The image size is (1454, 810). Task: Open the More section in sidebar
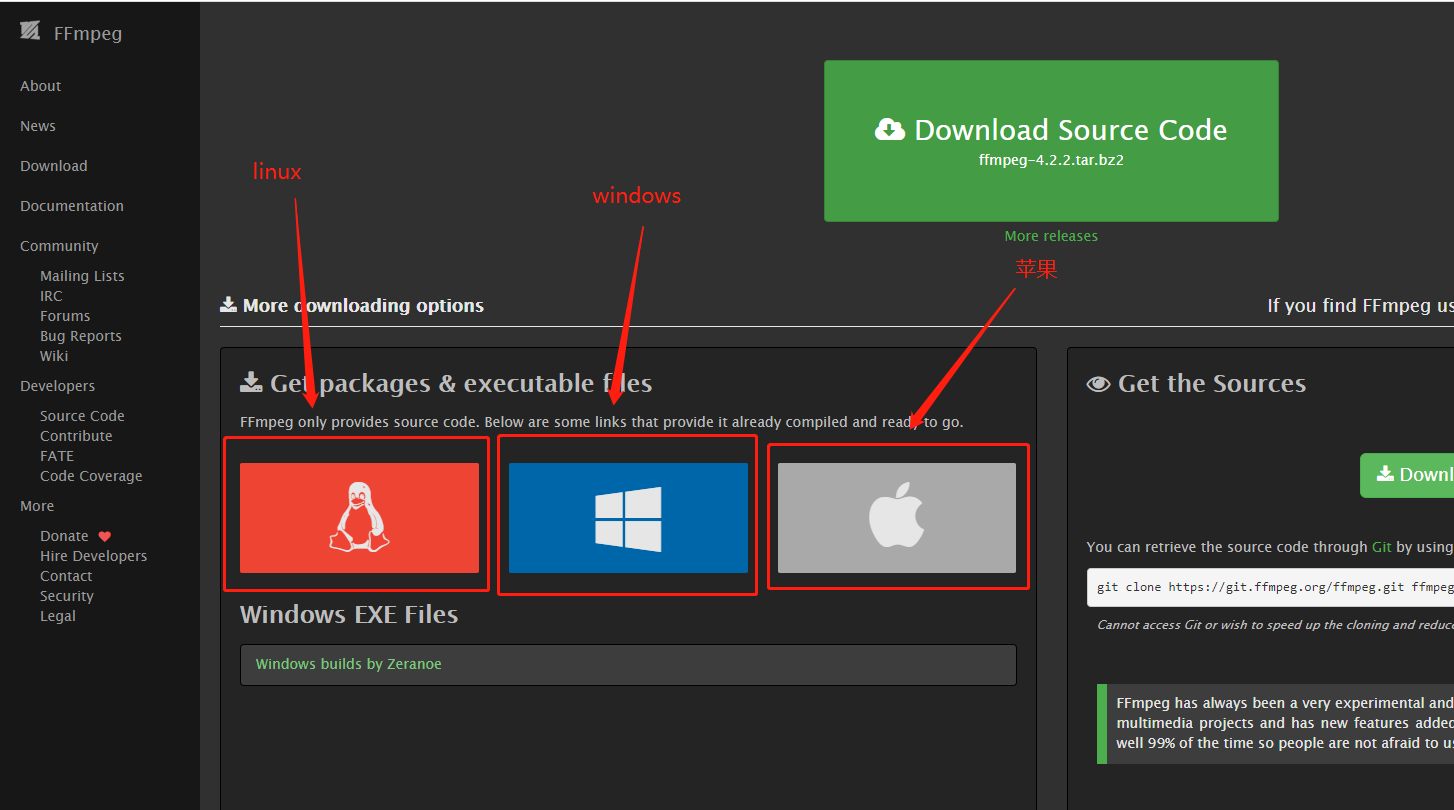37,506
